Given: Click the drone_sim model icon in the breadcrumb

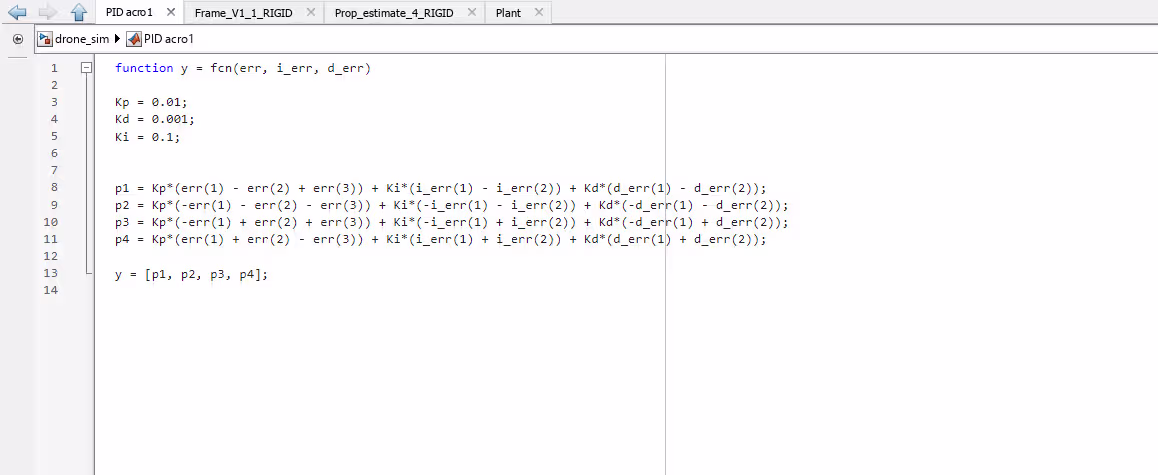Looking at the screenshot, I should (45, 38).
